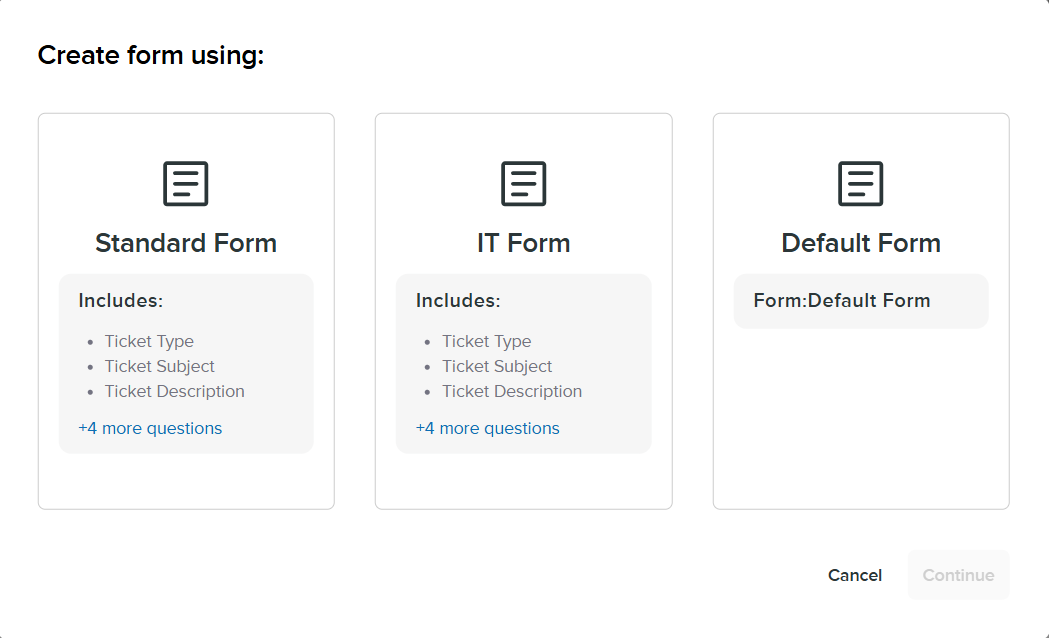Expand +4 more questions in Standard Form

[150, 428]
